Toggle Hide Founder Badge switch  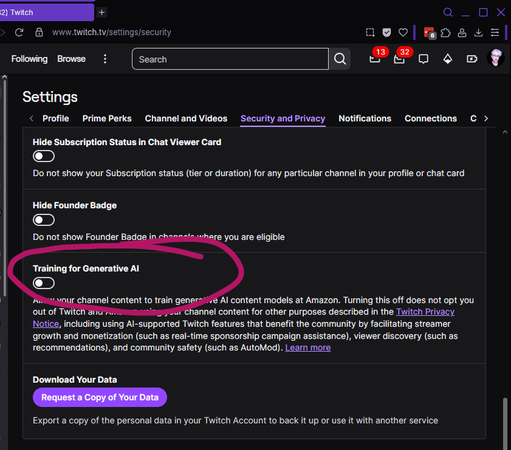click(x=44, y=220)
